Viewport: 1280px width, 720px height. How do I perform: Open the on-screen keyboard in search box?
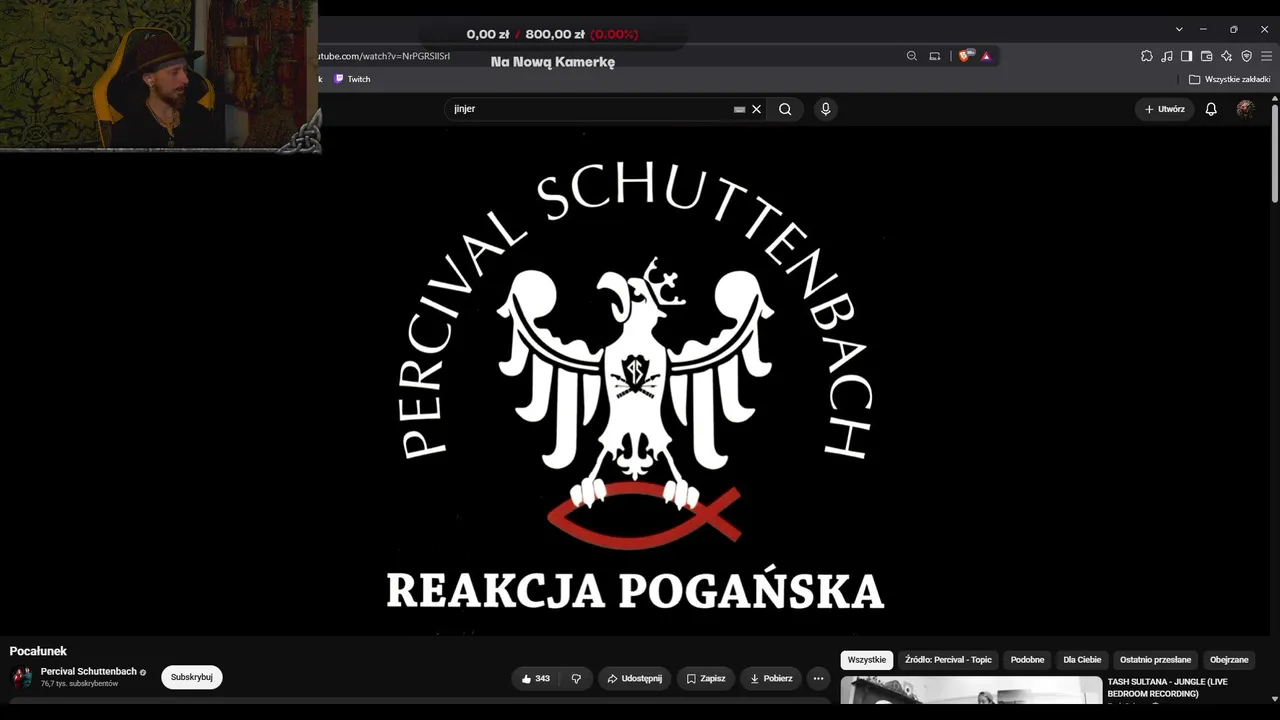[x=739, y=109]
